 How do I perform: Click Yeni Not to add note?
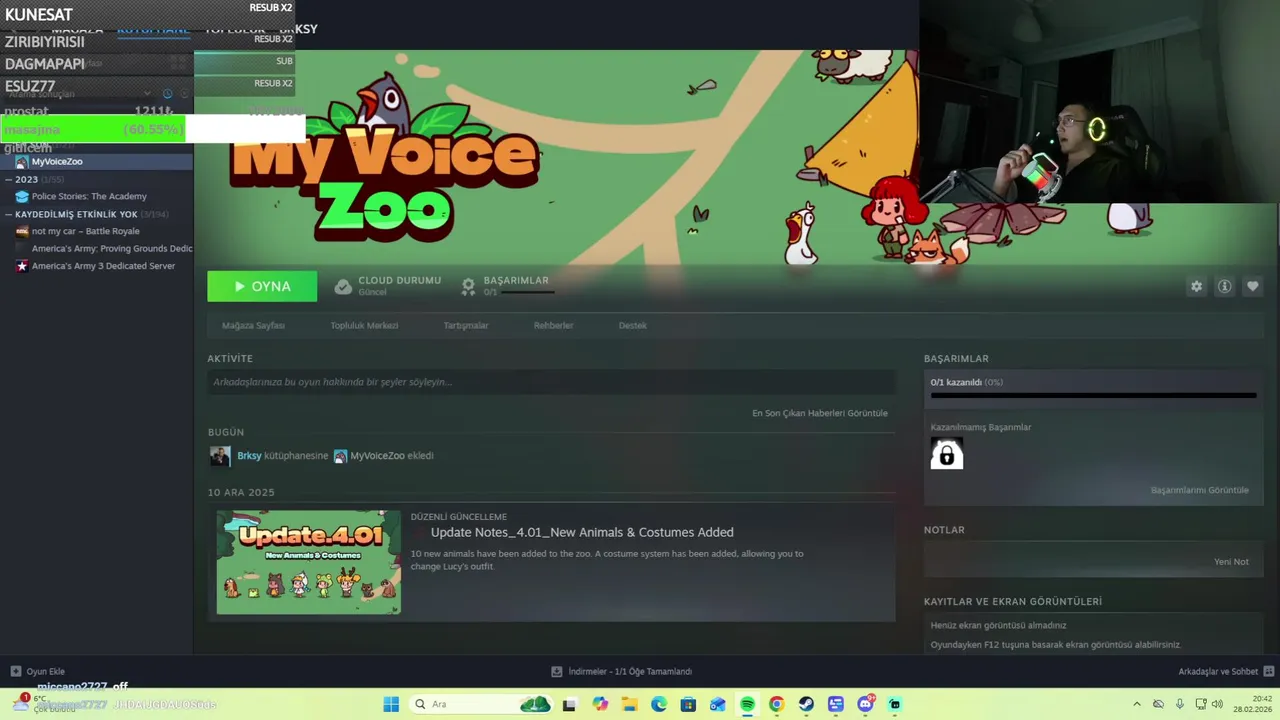1231,562
